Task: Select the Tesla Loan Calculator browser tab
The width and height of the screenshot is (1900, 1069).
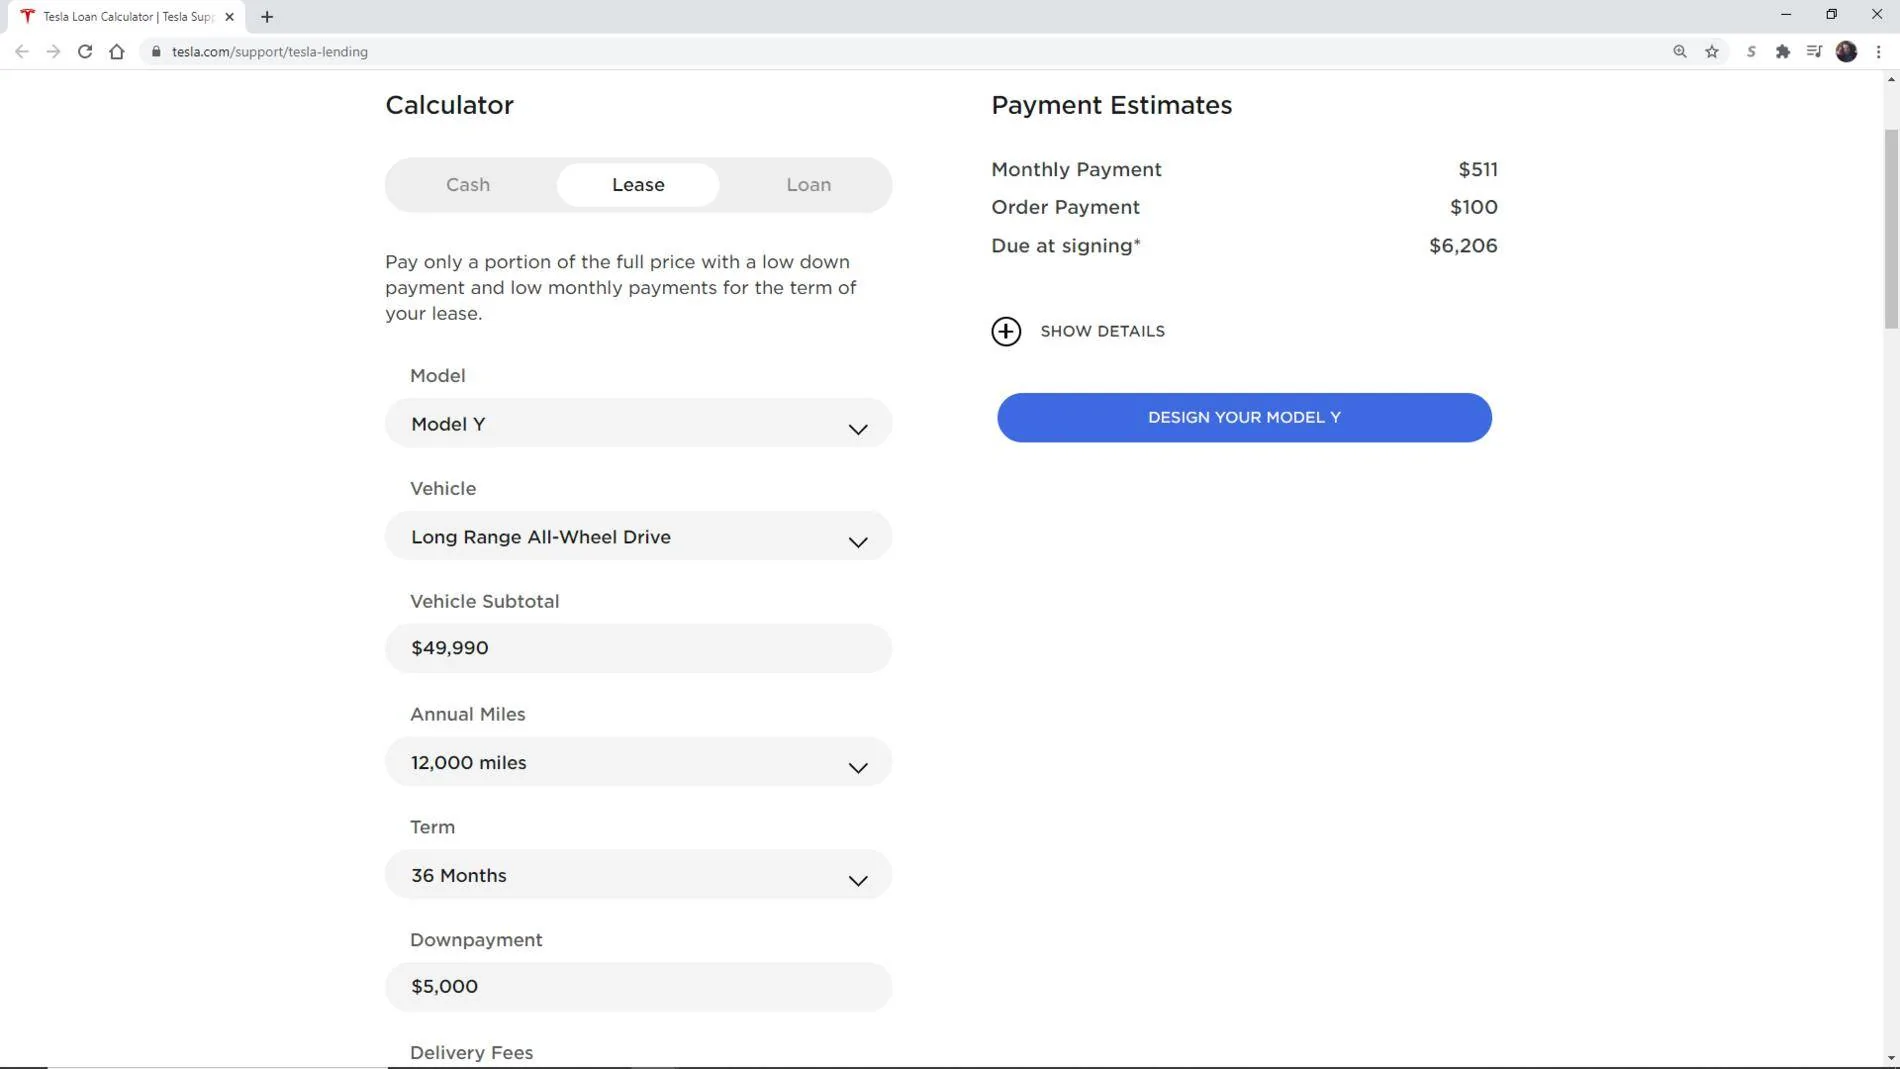Action: [x=127, y=17]
